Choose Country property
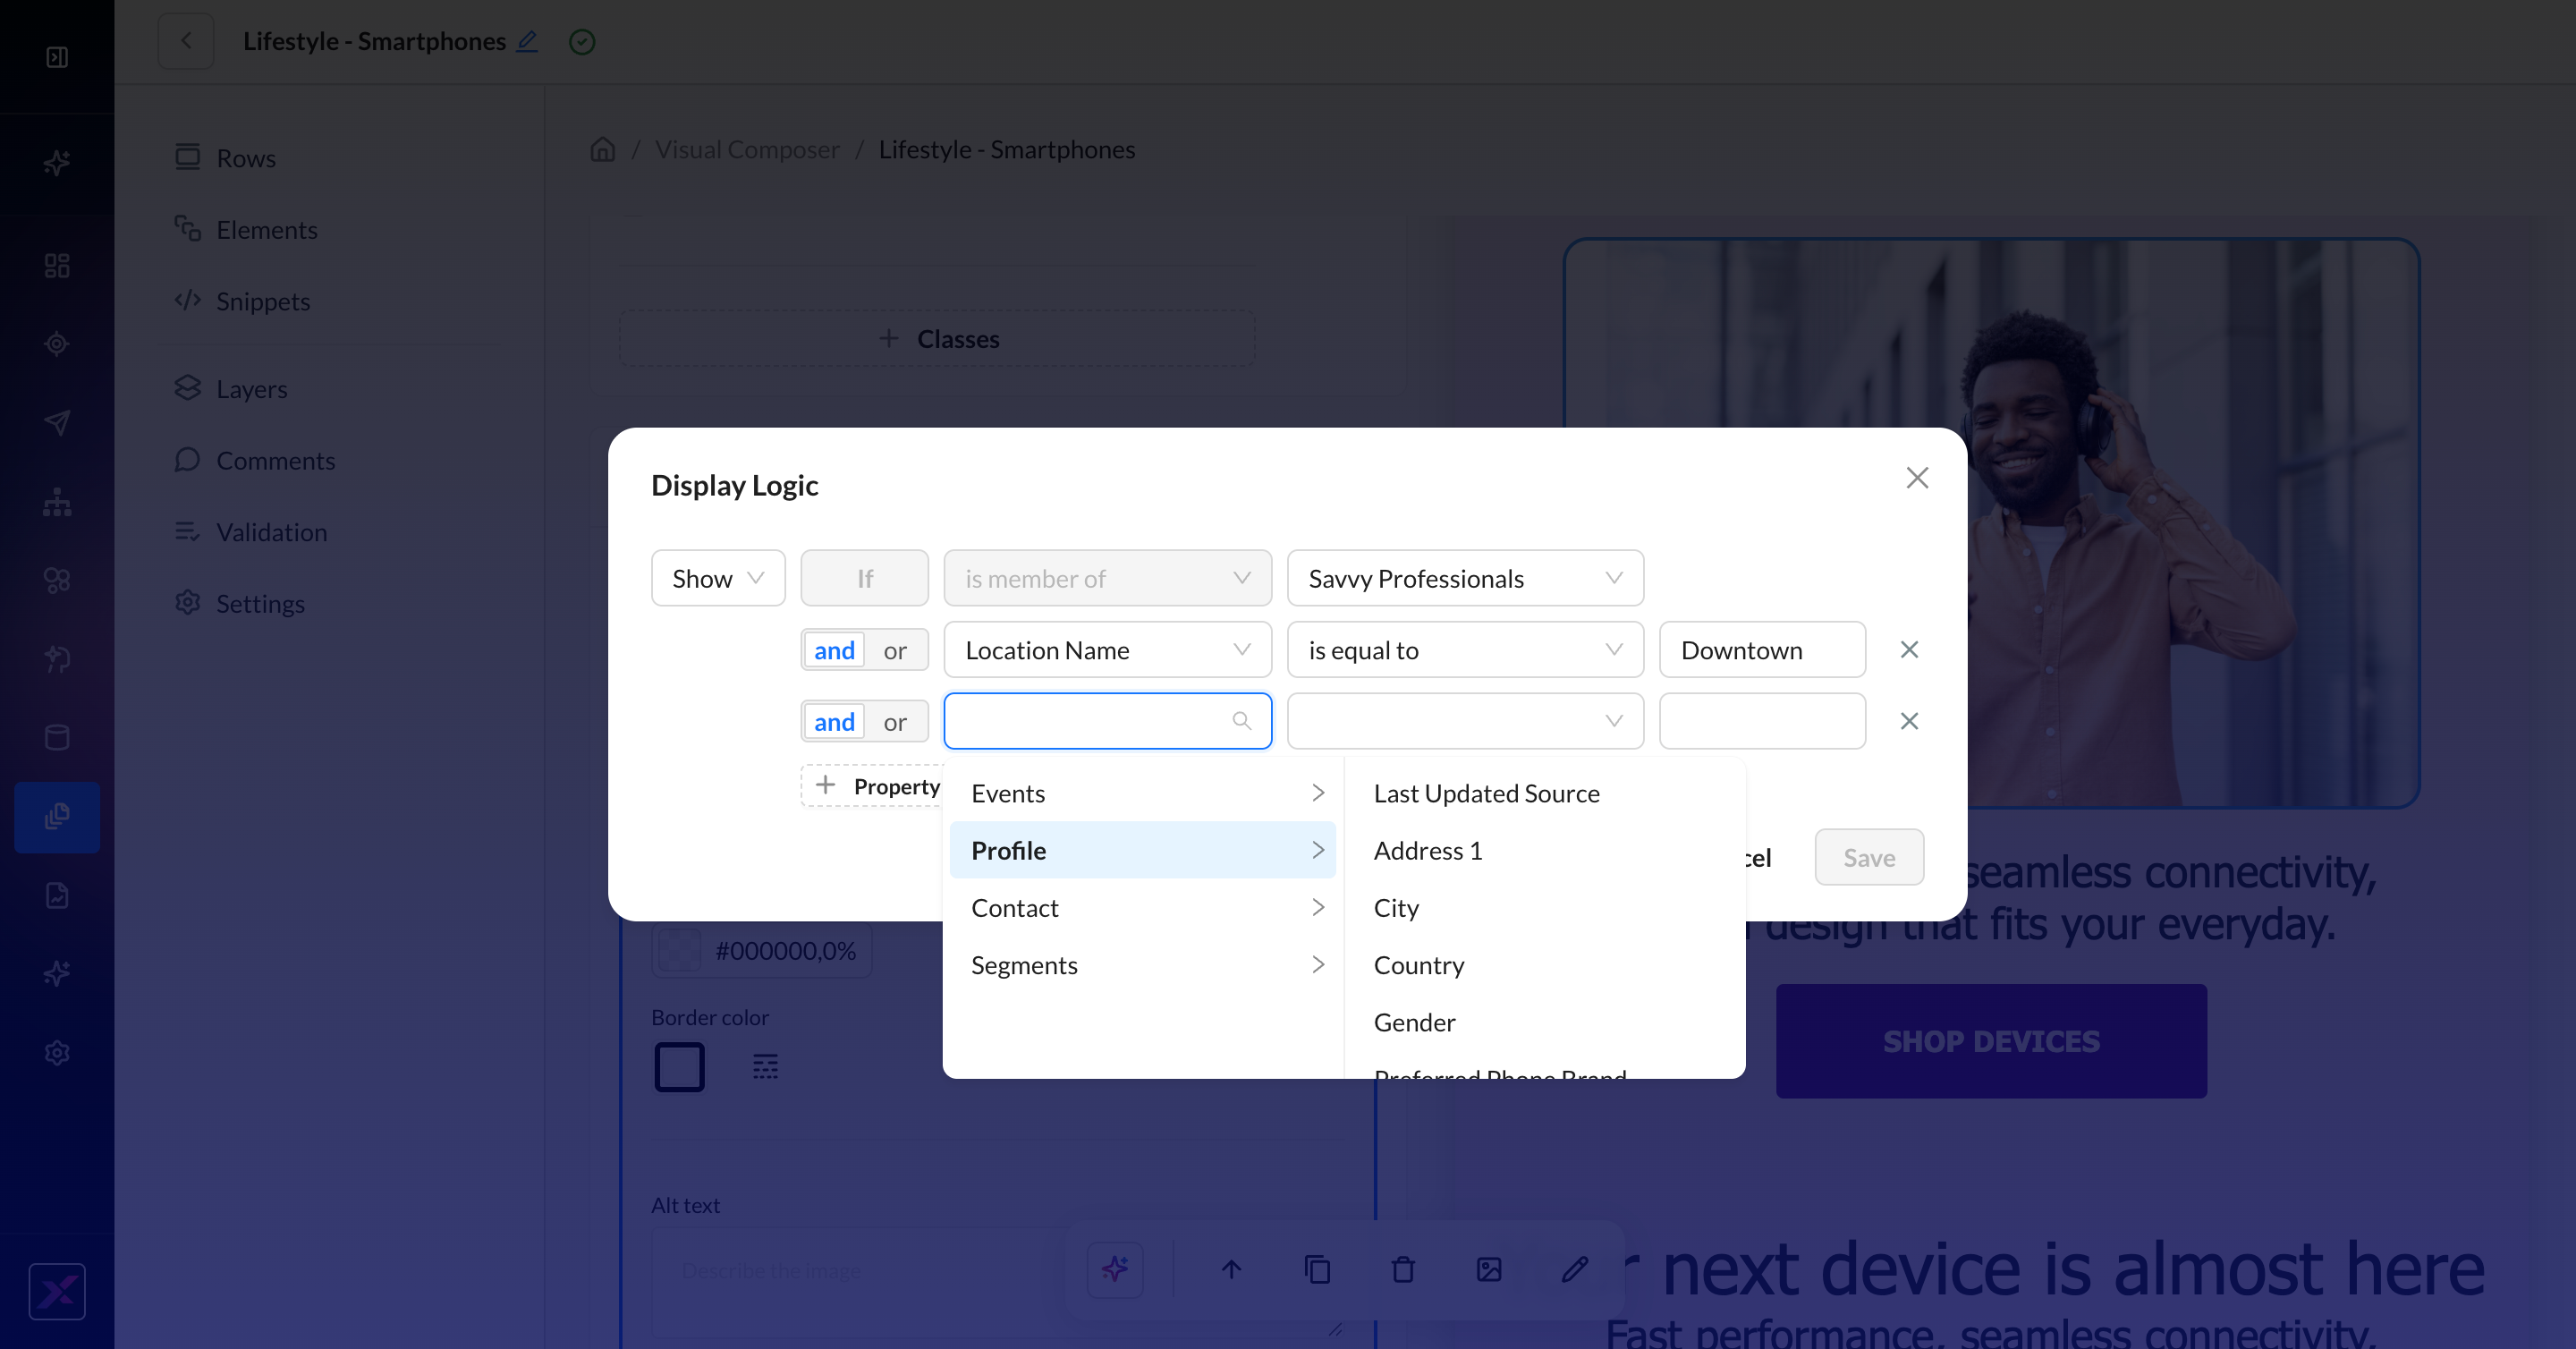Screen dimensions: 2576x1349 point(1545,965)
